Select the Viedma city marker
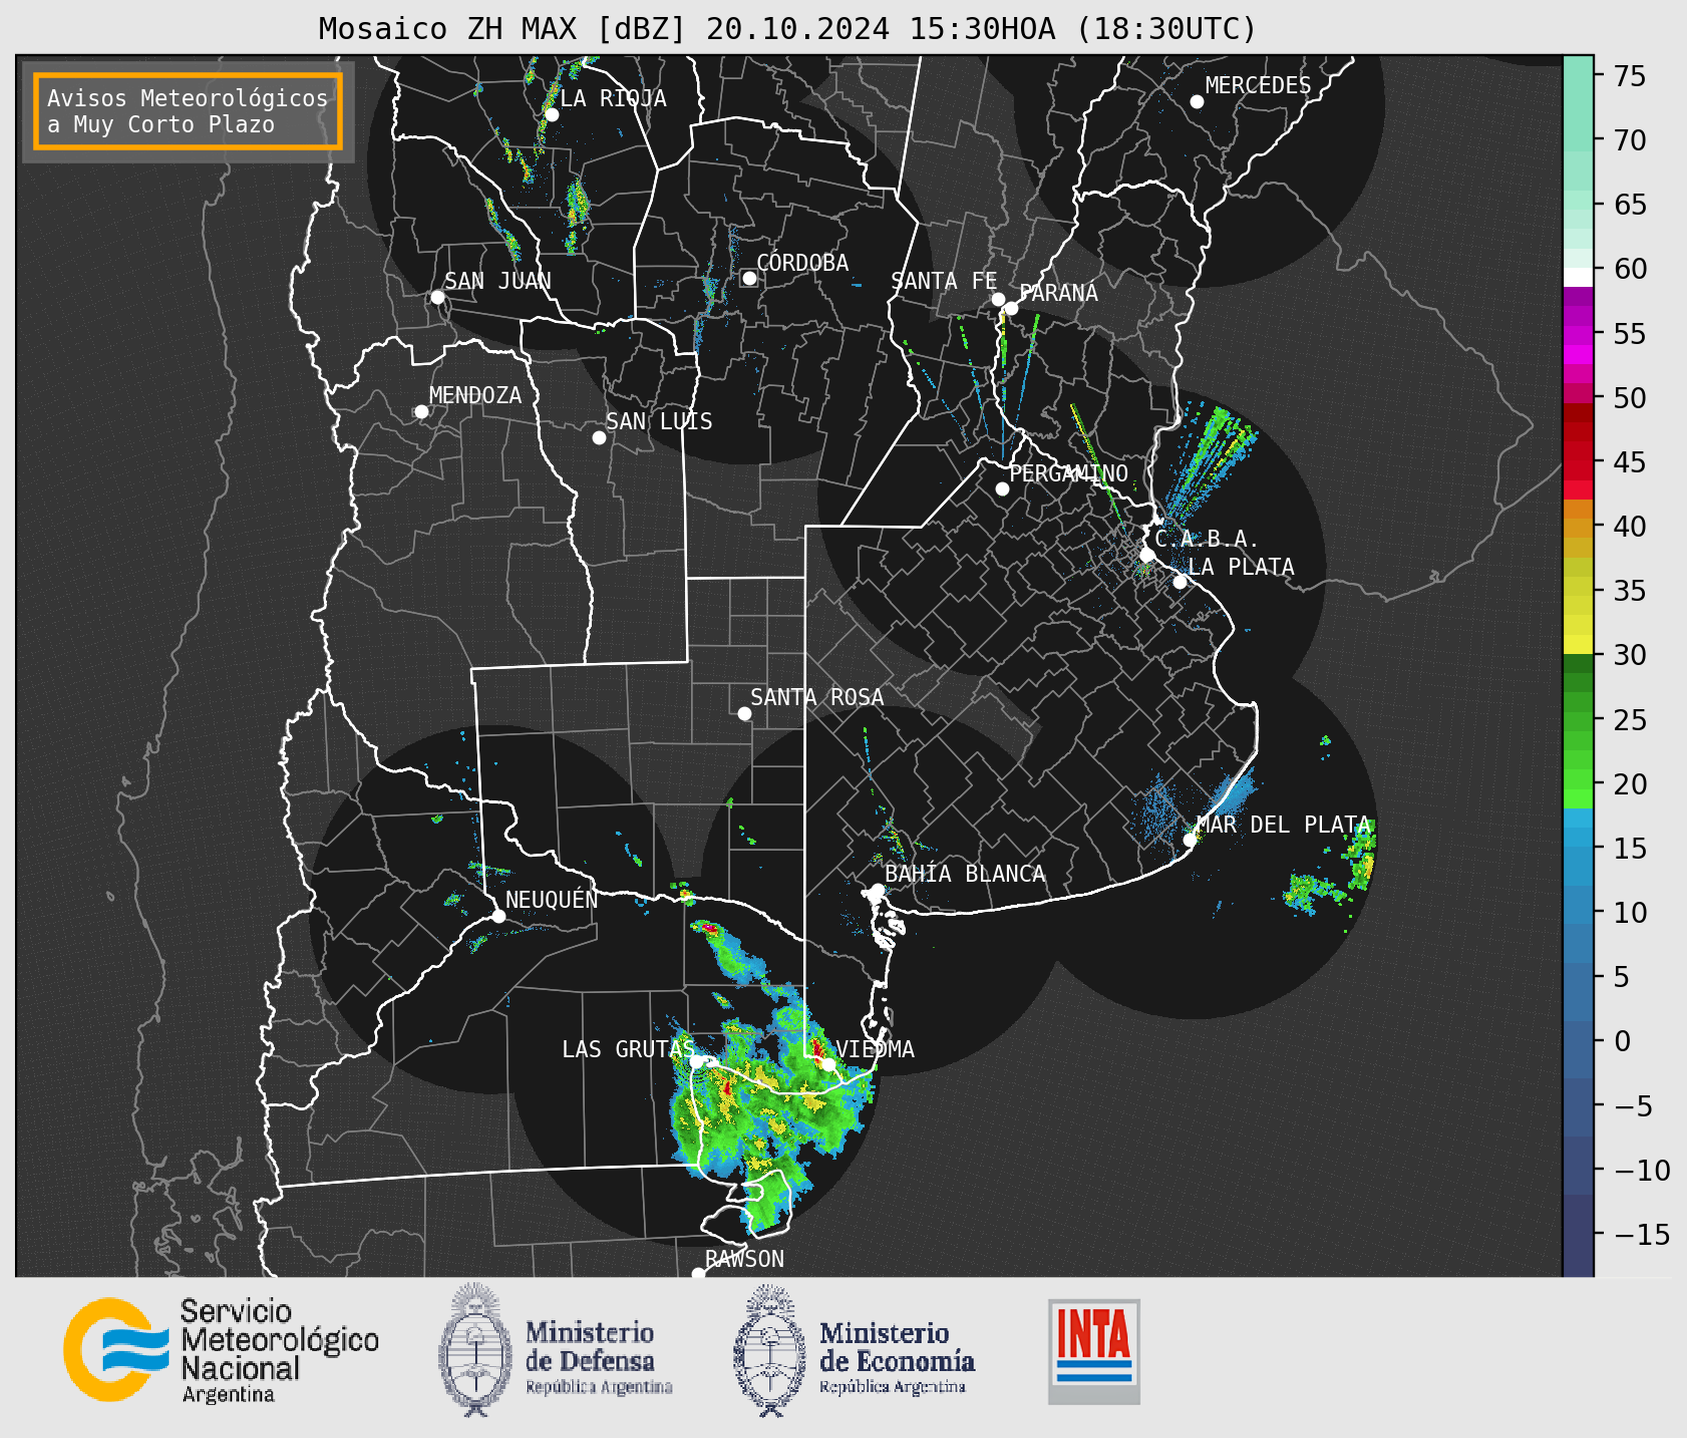Screen dimensions: 1687x1438 click(829, 1064)
